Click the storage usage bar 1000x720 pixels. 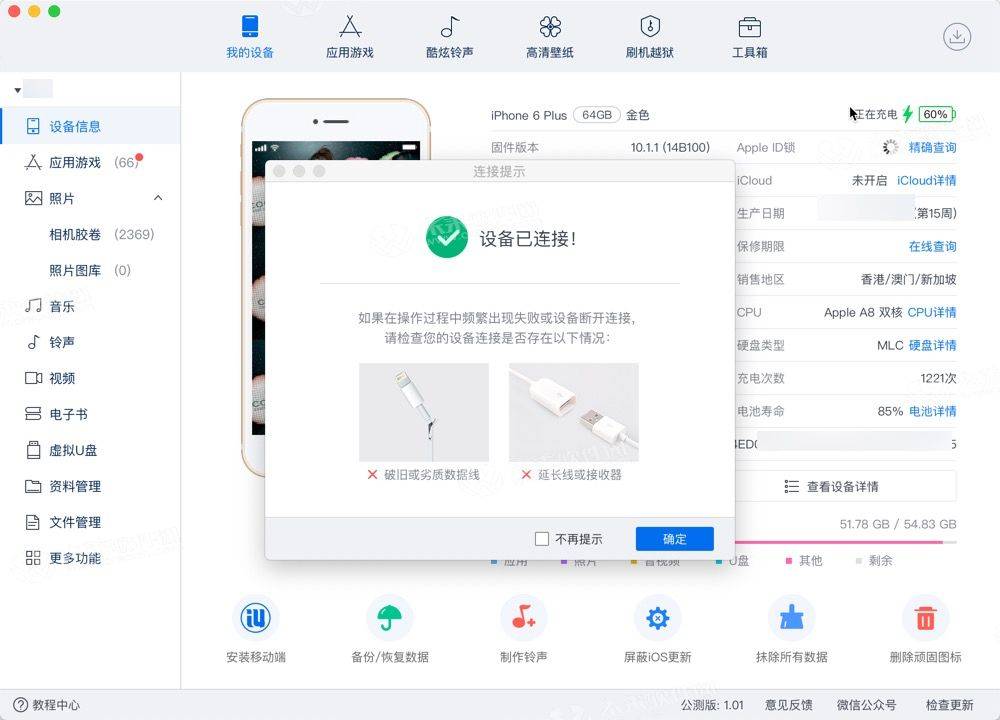(846, 542)
